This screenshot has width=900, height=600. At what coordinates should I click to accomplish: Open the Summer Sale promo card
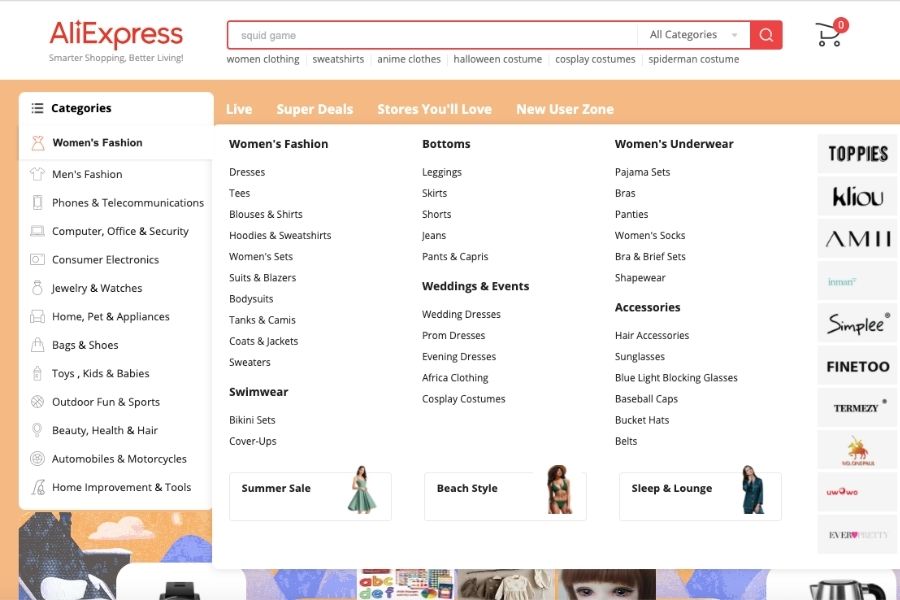click(x=310, y=496)
